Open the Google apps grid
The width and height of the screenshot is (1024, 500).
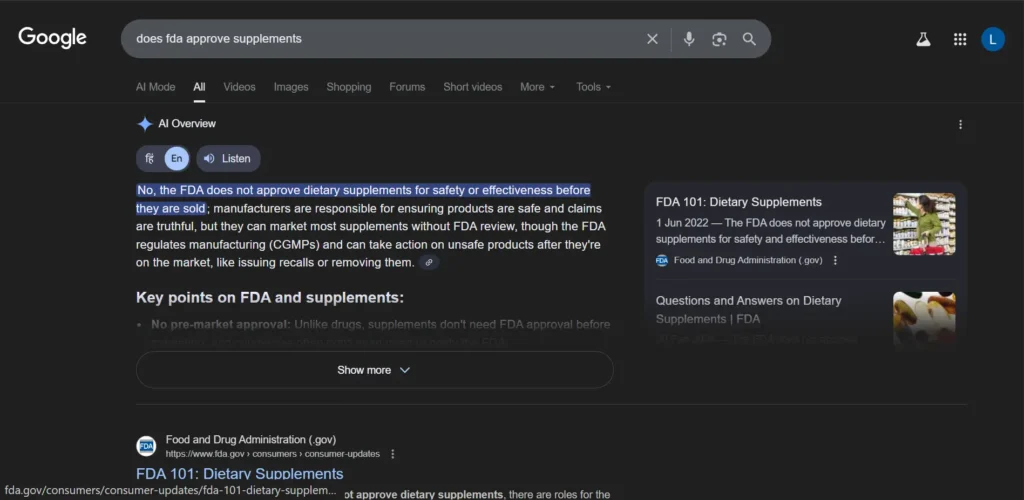click(960, 39)
